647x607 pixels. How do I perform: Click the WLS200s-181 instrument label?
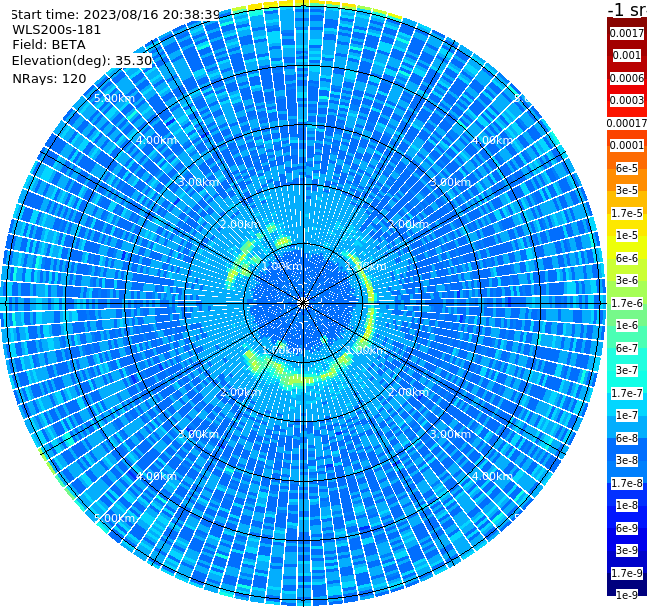pos(57,30)
